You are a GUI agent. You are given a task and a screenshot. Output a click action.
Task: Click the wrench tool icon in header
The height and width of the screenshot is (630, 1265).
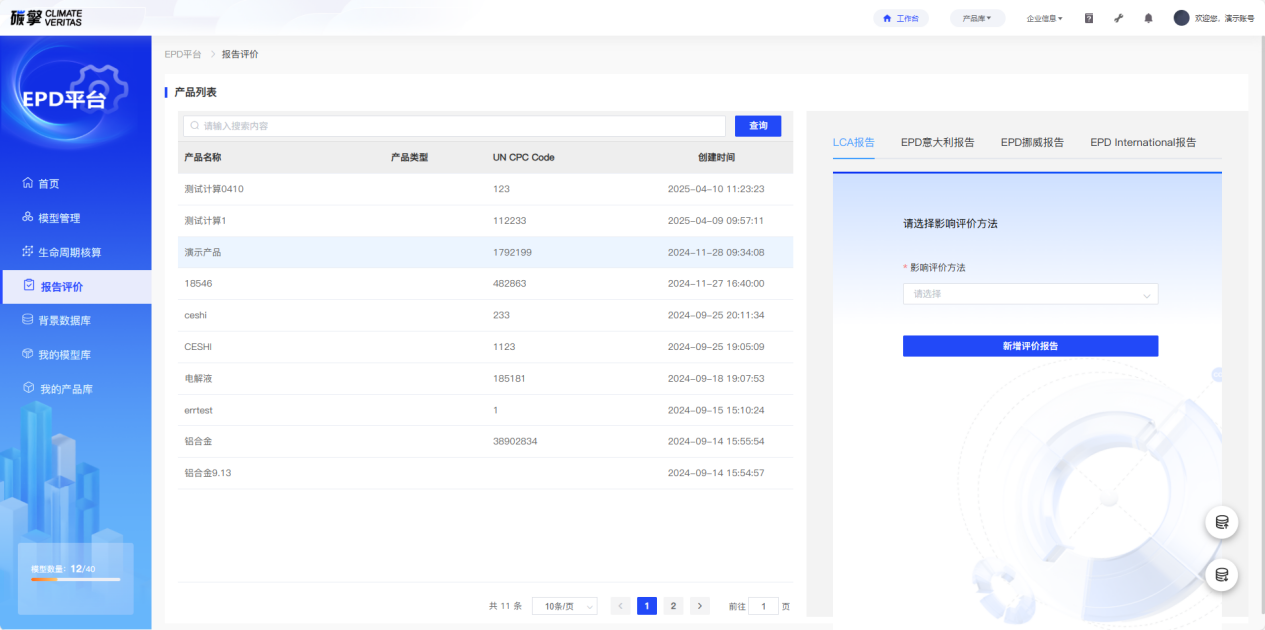click(x=1119, y=18)
